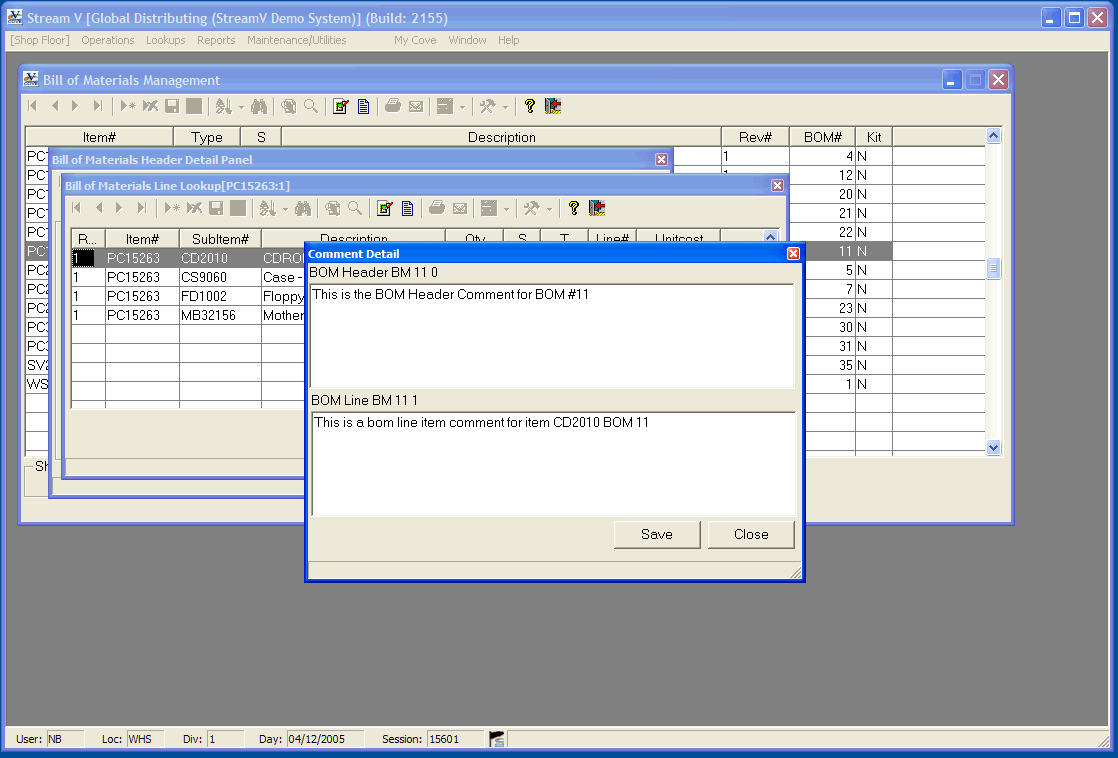Click magnifier icon in Bill of Materials Management toolbar
Image resolution: width=1118 pixels, height=758 pixels.
tap(311, 106)
